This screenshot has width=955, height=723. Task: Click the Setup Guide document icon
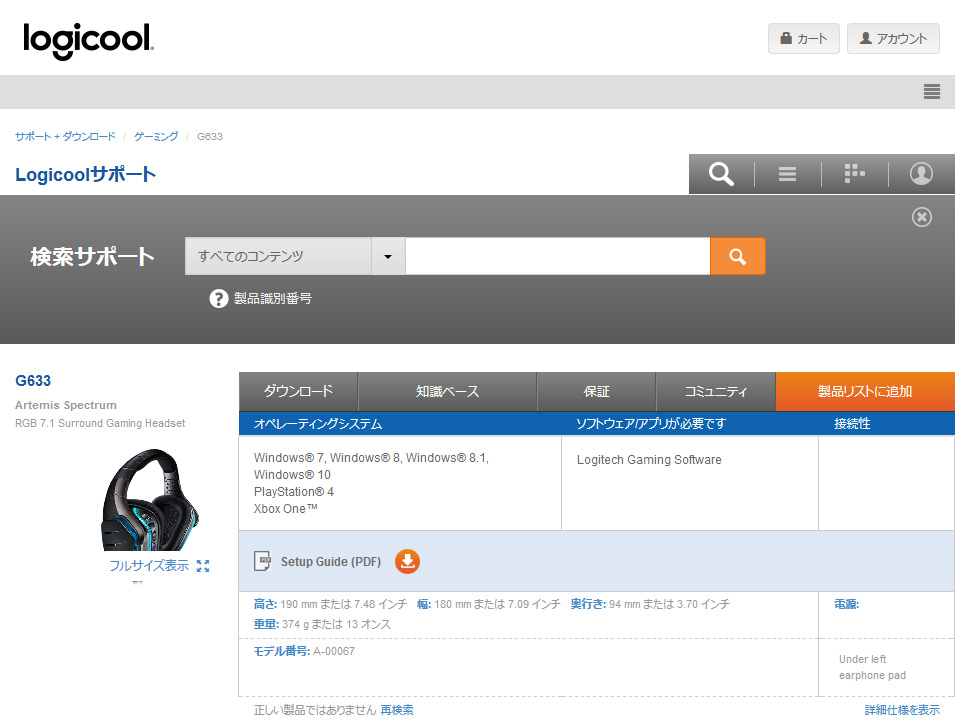[263, 561]
